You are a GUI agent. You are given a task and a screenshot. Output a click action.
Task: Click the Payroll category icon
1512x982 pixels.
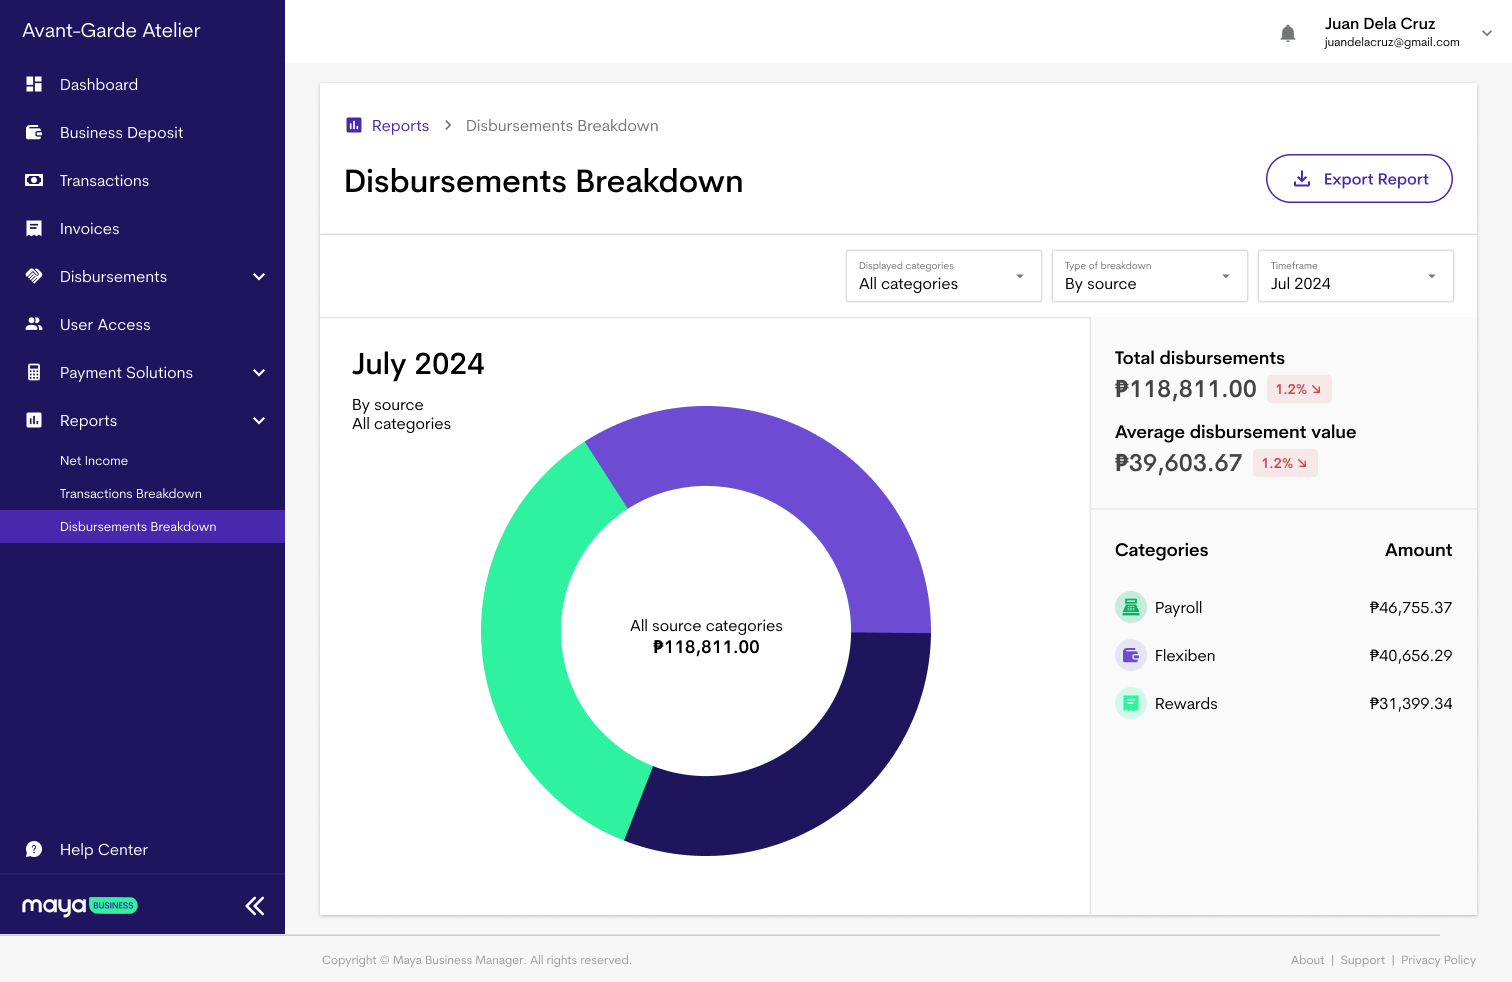coord(1130,607)
